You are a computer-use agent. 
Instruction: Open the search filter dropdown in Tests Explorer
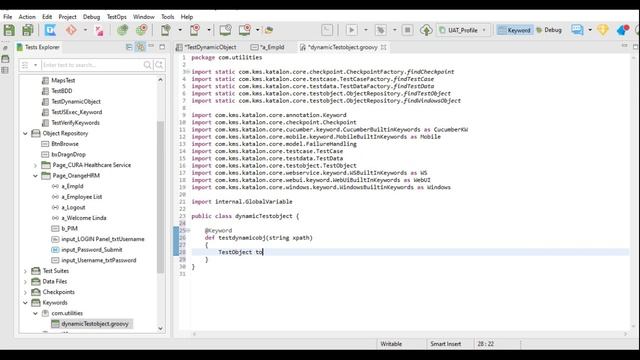36,65
